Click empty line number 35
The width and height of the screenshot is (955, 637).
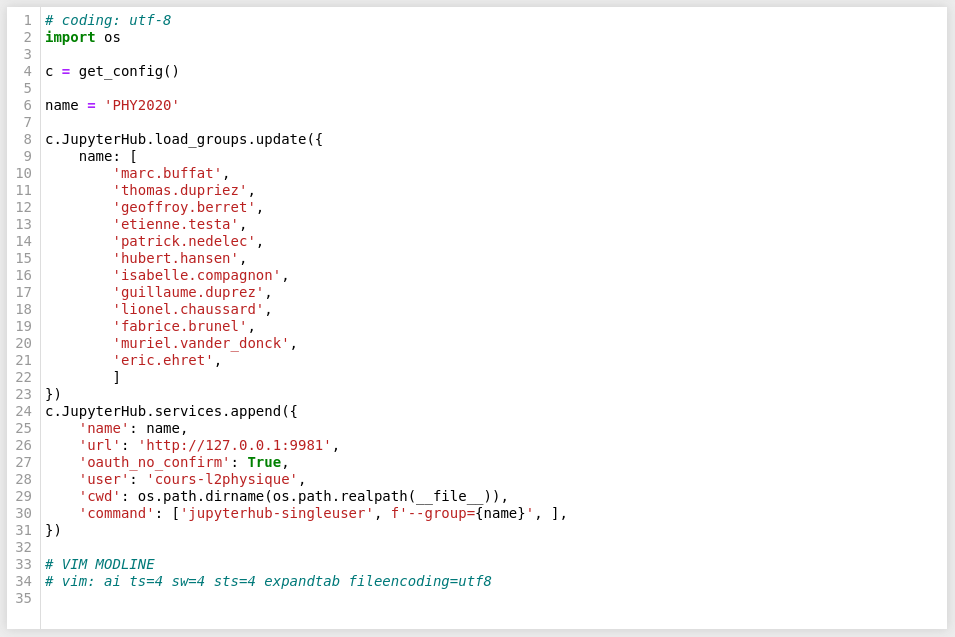click(24, 598)
